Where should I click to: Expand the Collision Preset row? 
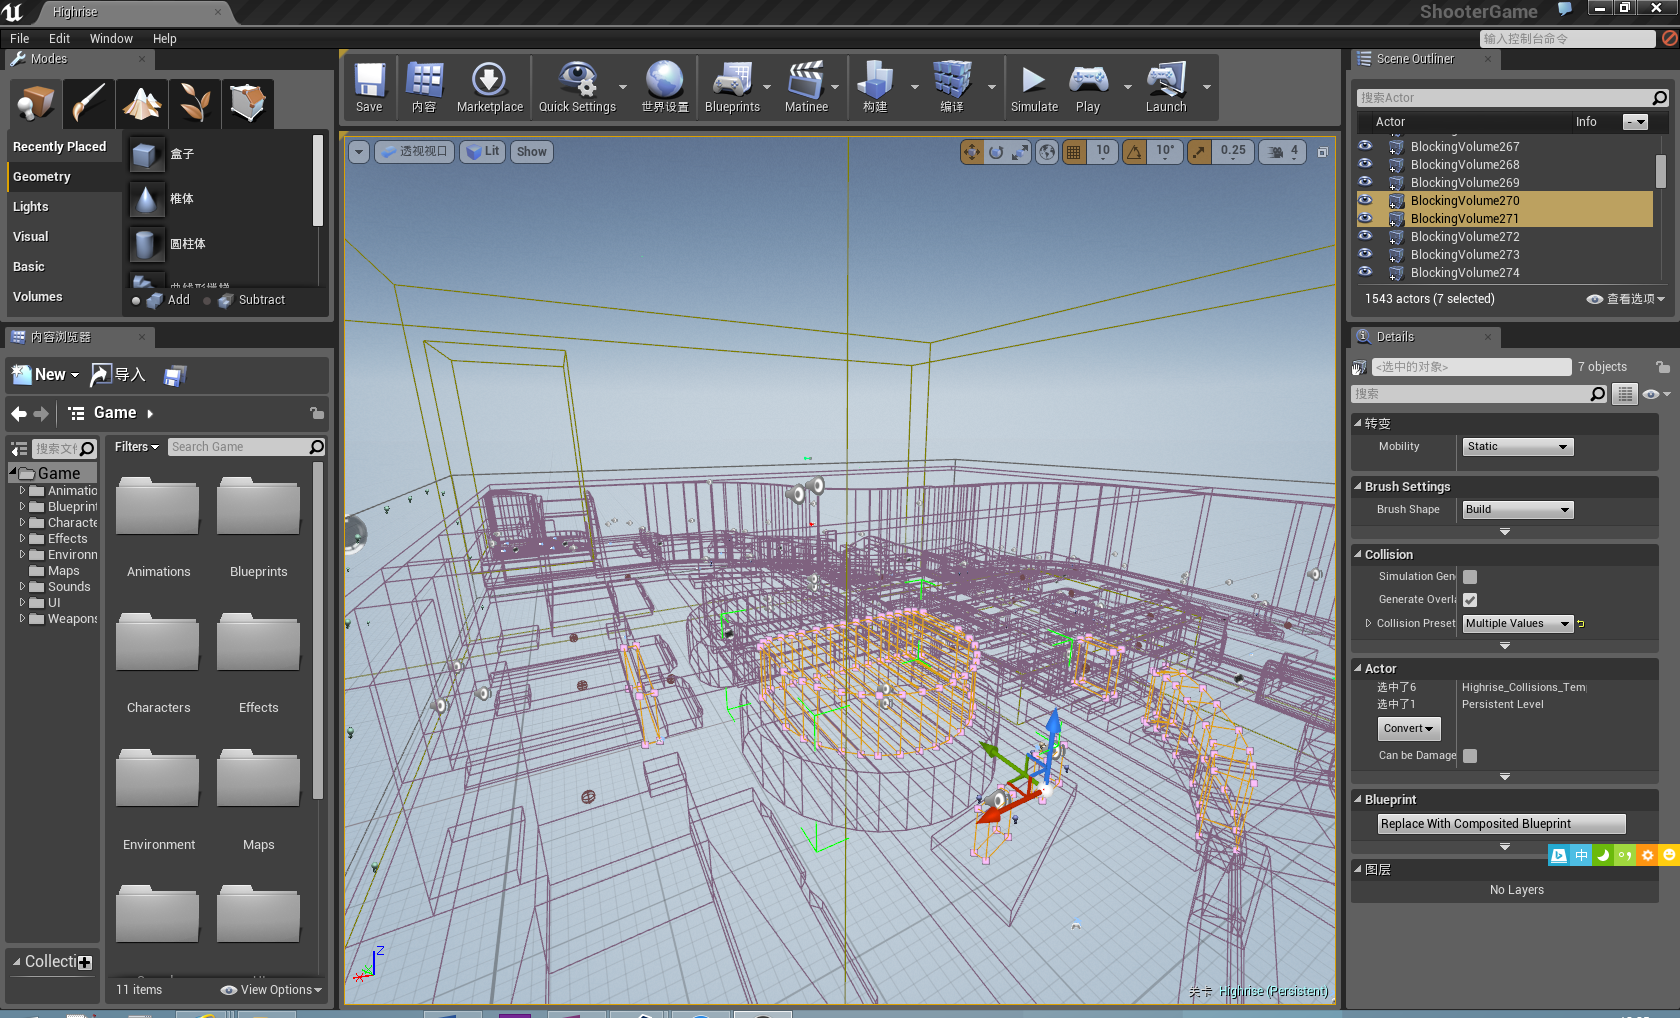tap(1368, 624)
